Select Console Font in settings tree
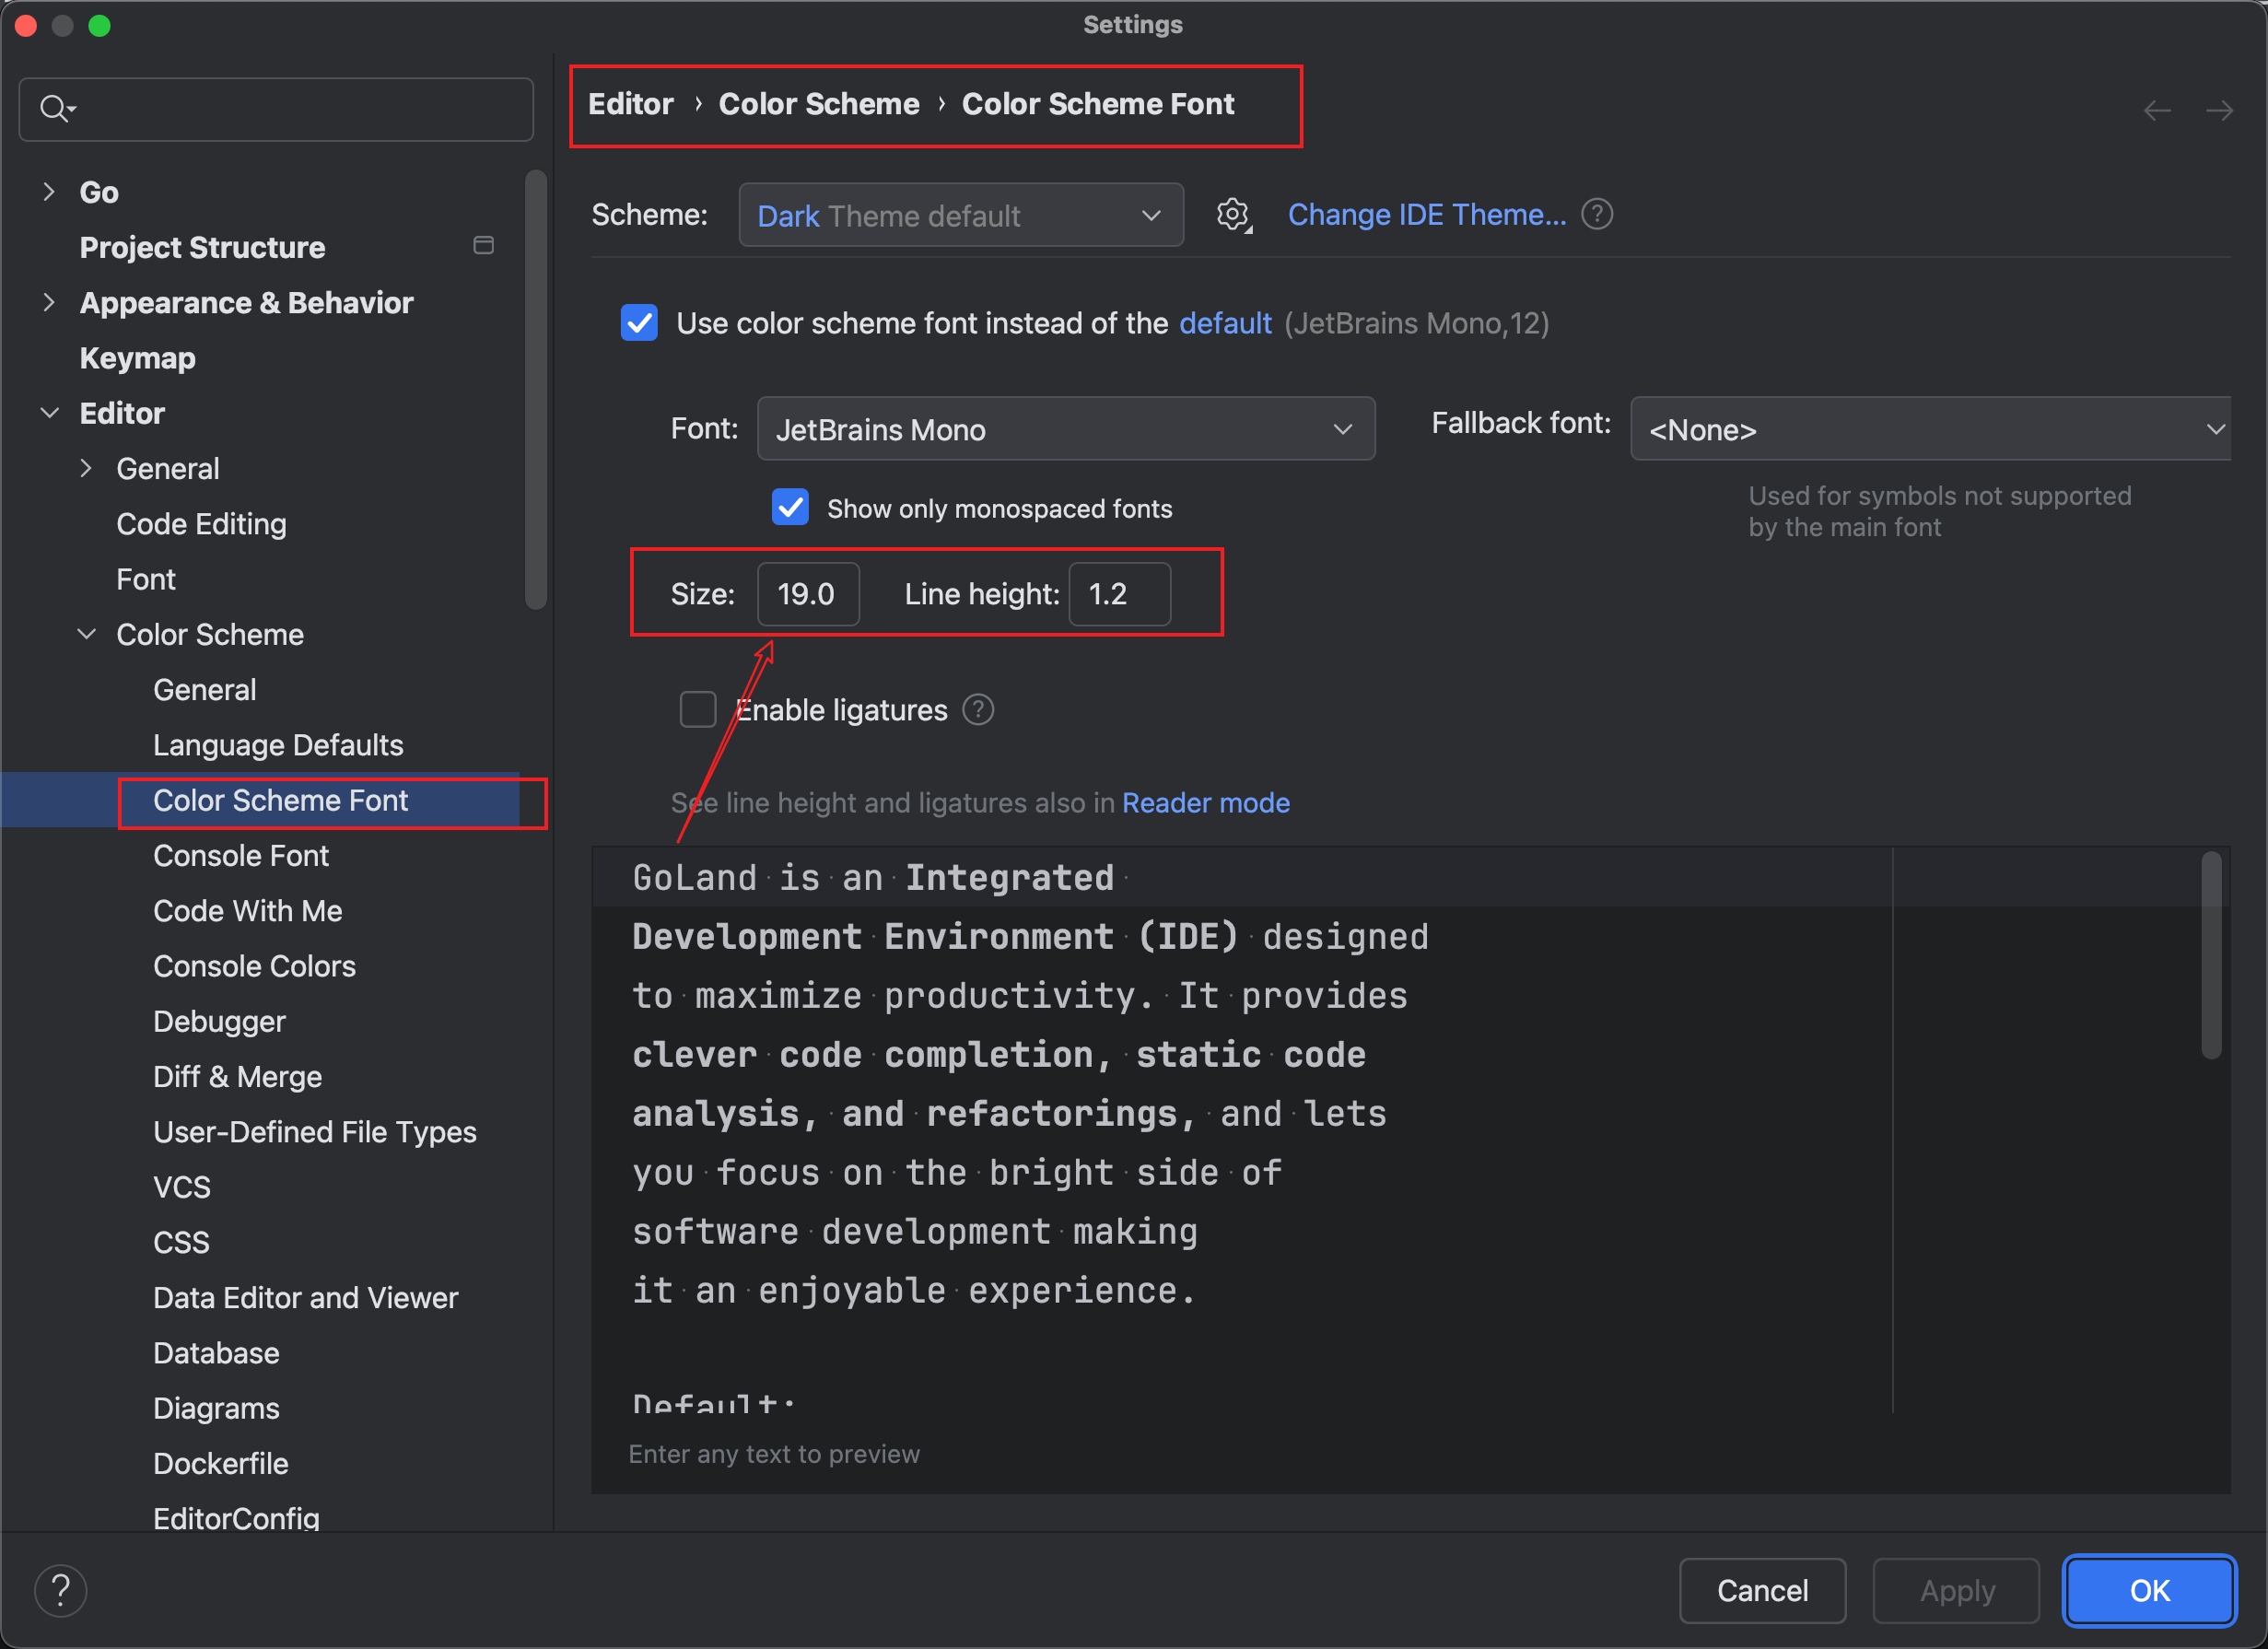2268x1649 pixels. pyautogui.click(x=241, y=856)
